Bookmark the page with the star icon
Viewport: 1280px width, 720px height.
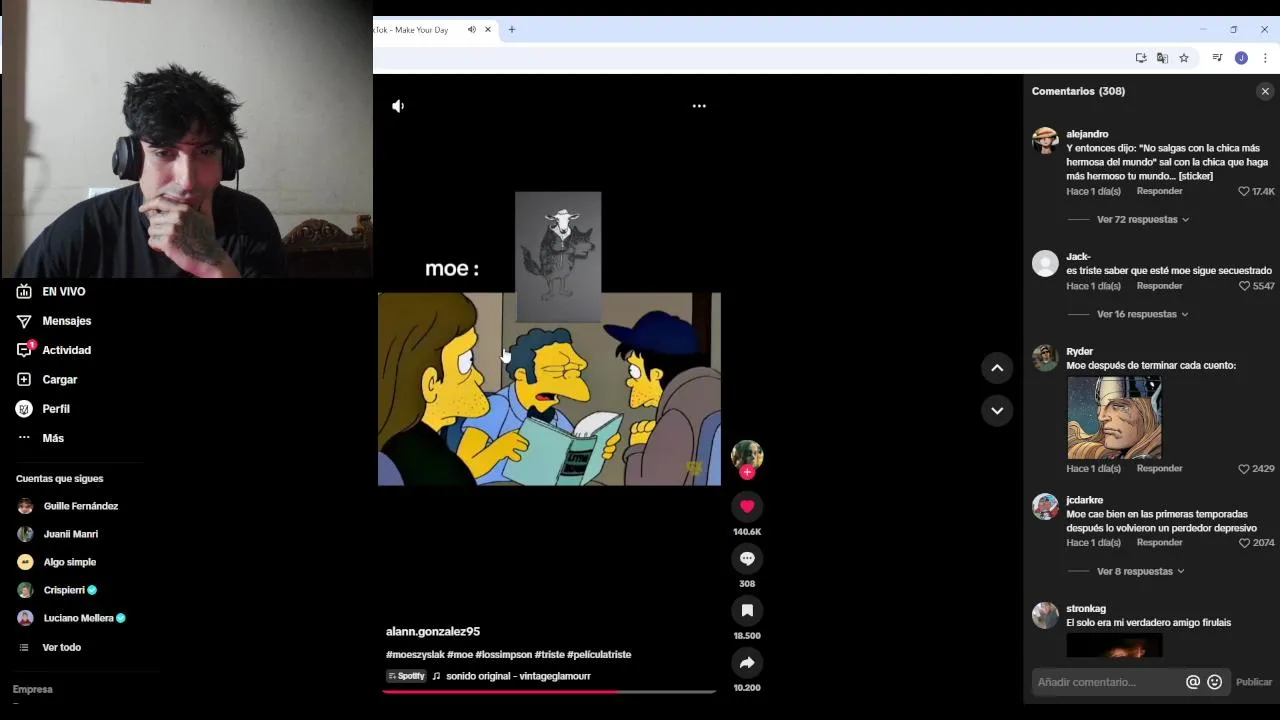[x=1184, y=58]
